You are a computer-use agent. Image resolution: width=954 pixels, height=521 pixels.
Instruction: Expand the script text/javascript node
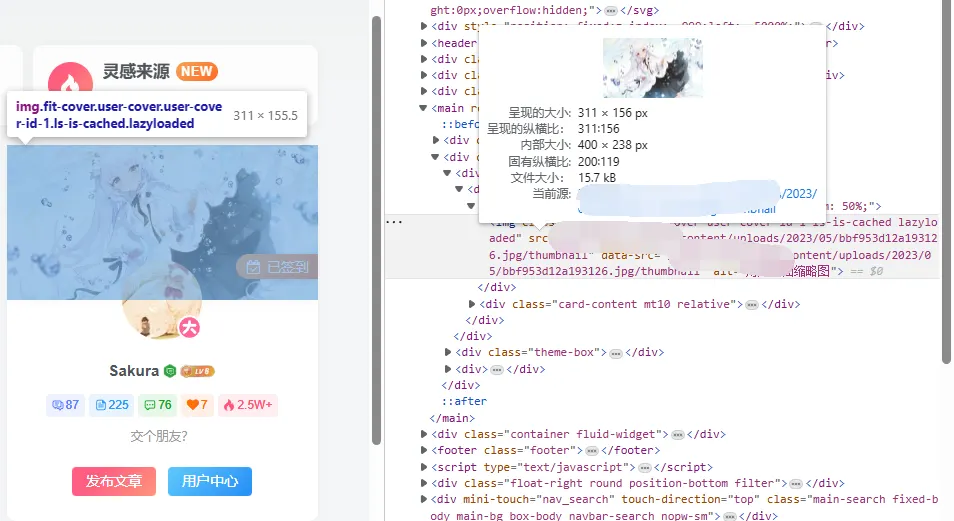coord(423,467)
